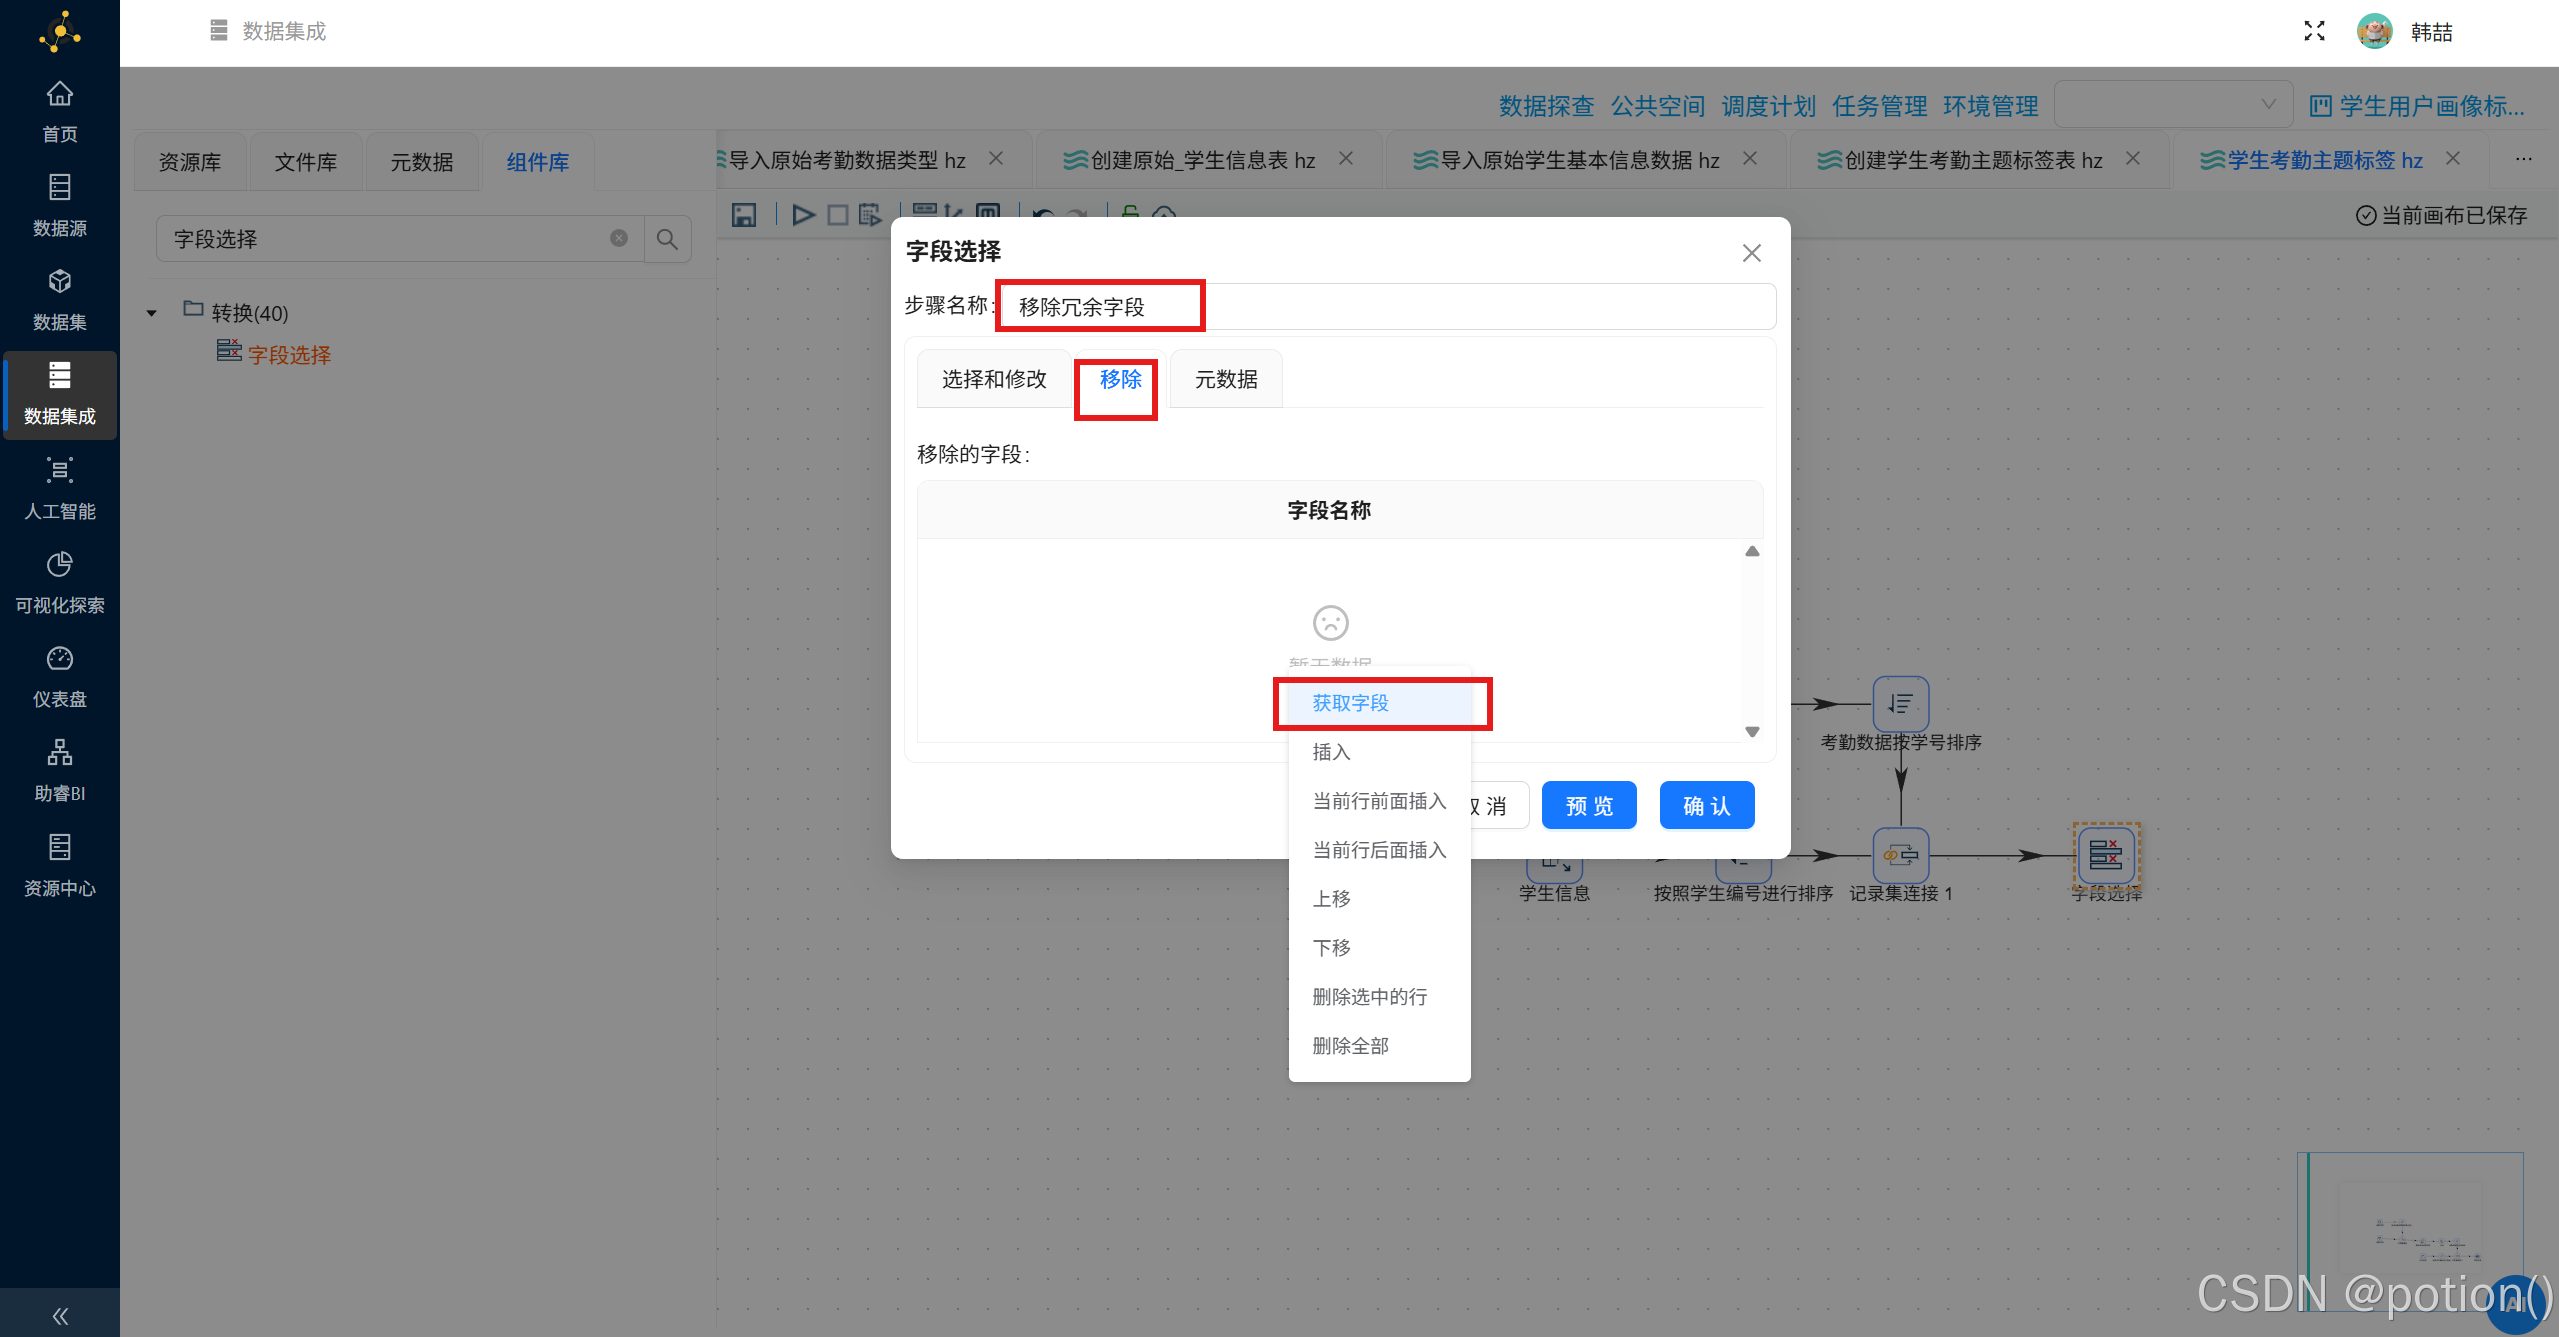Image resolution: width=2559 pixels, height=1337 pixels.
Task: Choose 下移 from the context menu
Action: (x=1379, y=948)
